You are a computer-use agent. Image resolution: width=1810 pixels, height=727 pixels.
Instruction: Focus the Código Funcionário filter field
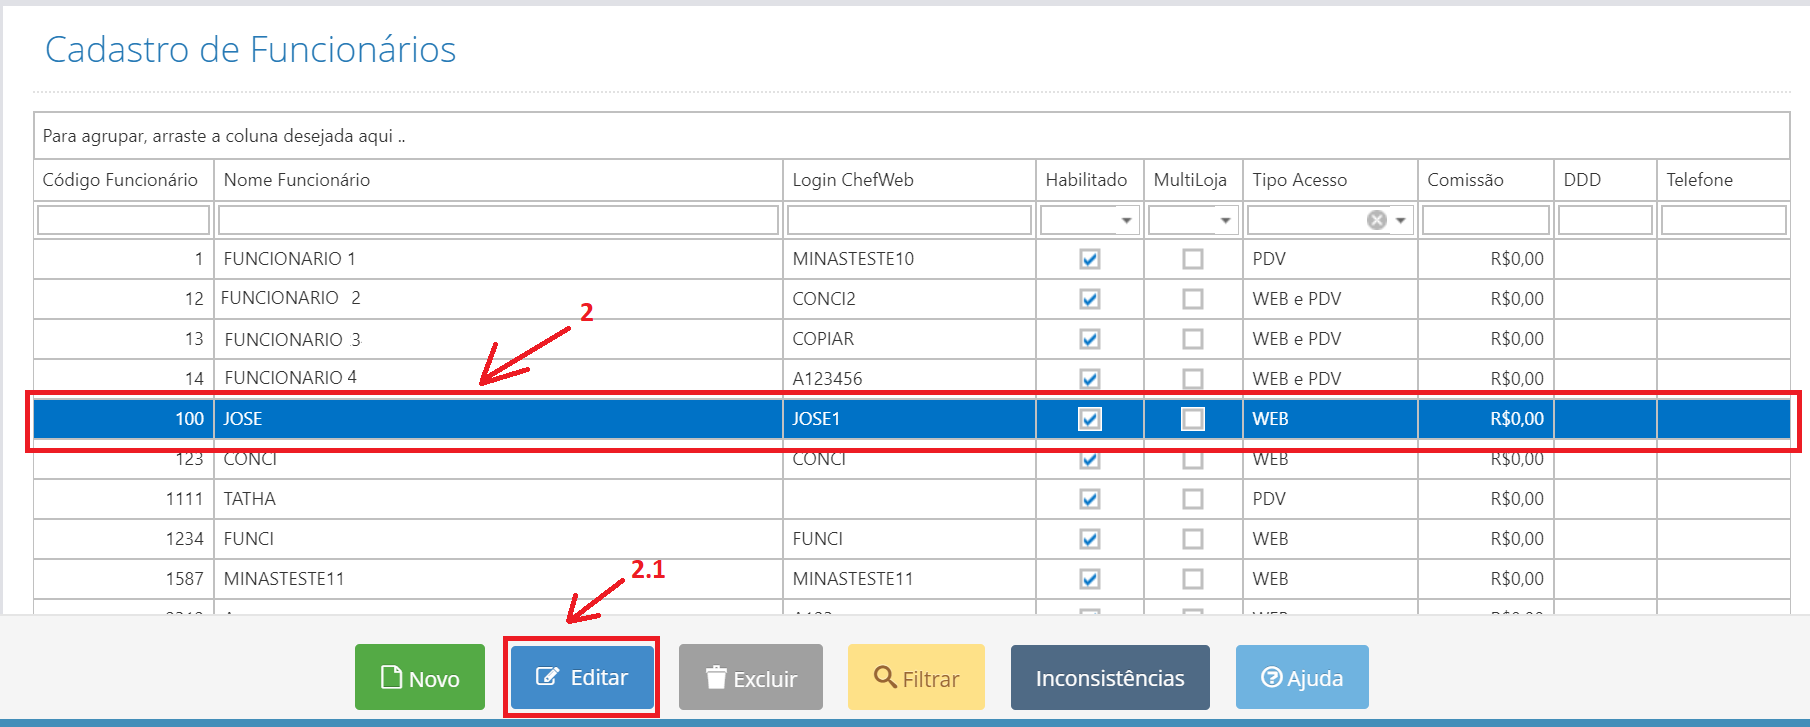(123, 220)
